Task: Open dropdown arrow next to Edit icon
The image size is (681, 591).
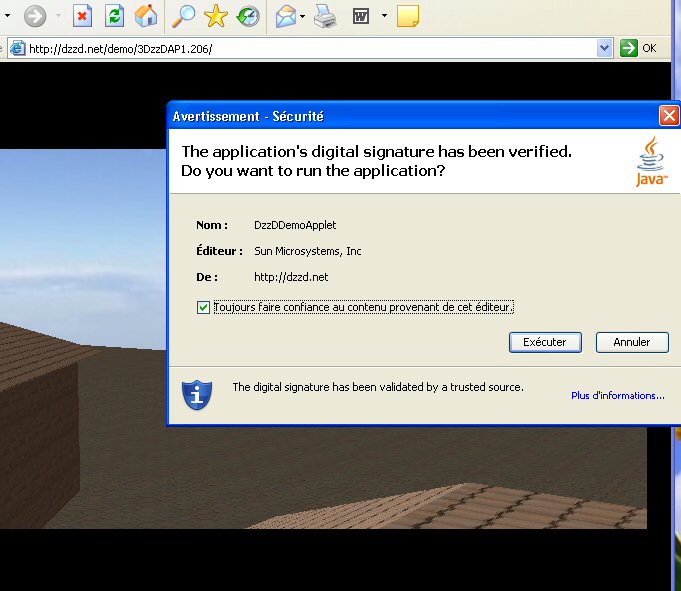Action: click(384, 16)
